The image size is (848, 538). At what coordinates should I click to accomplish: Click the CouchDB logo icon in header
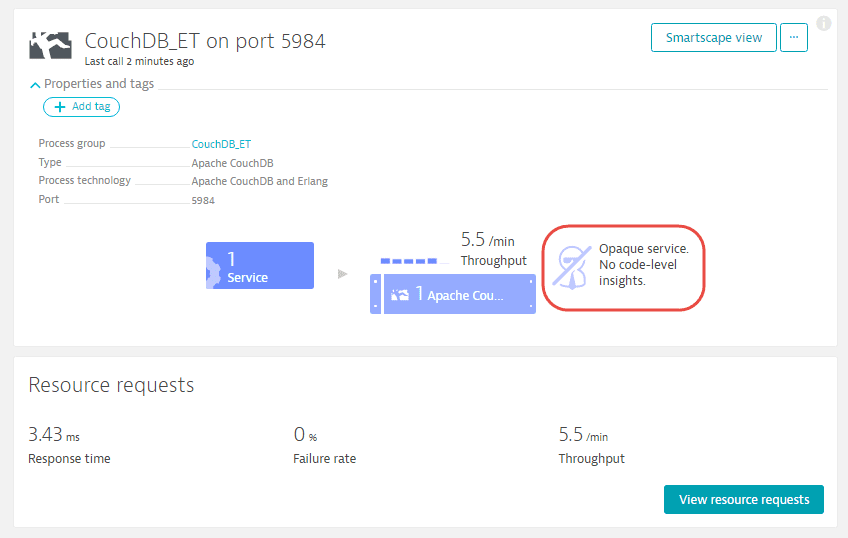[x=50, y=45]
